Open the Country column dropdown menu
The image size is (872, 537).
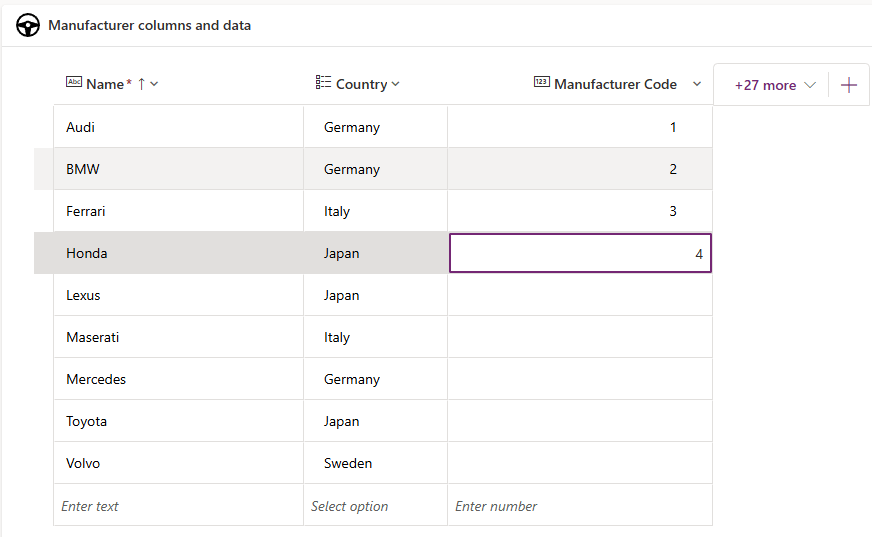[396, 84]
